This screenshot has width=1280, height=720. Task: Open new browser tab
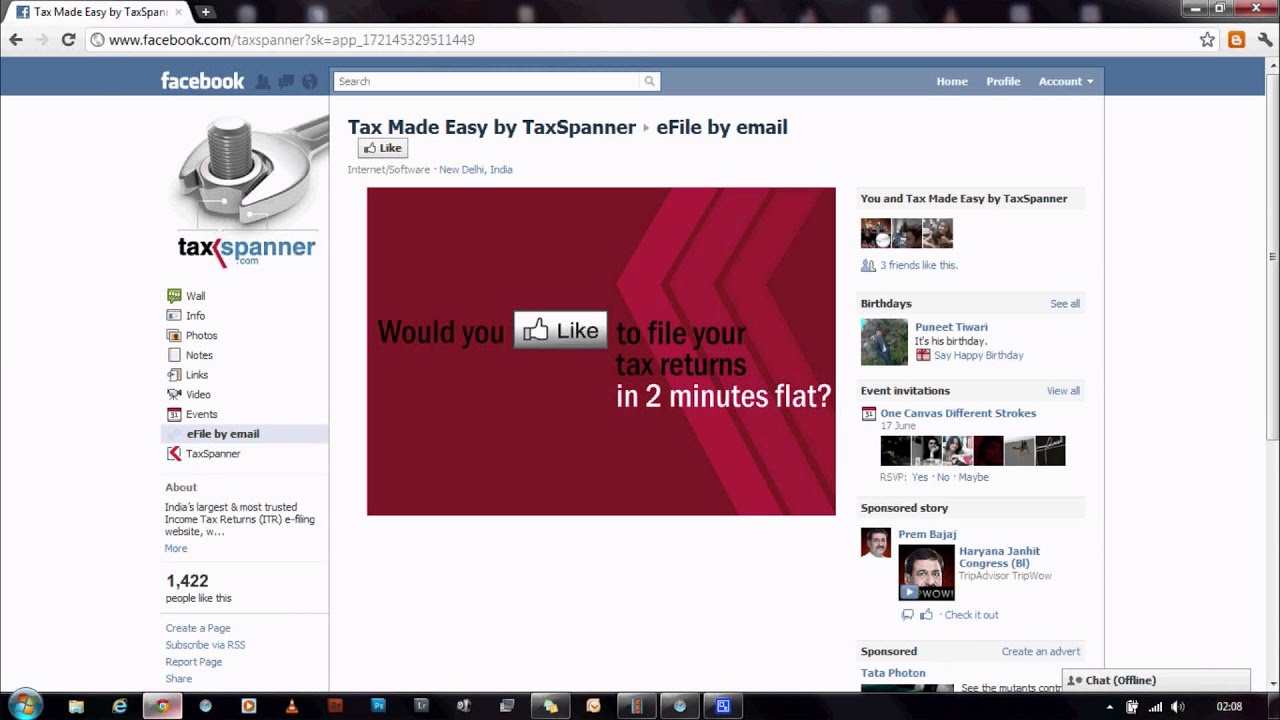(x=205, y=12)
